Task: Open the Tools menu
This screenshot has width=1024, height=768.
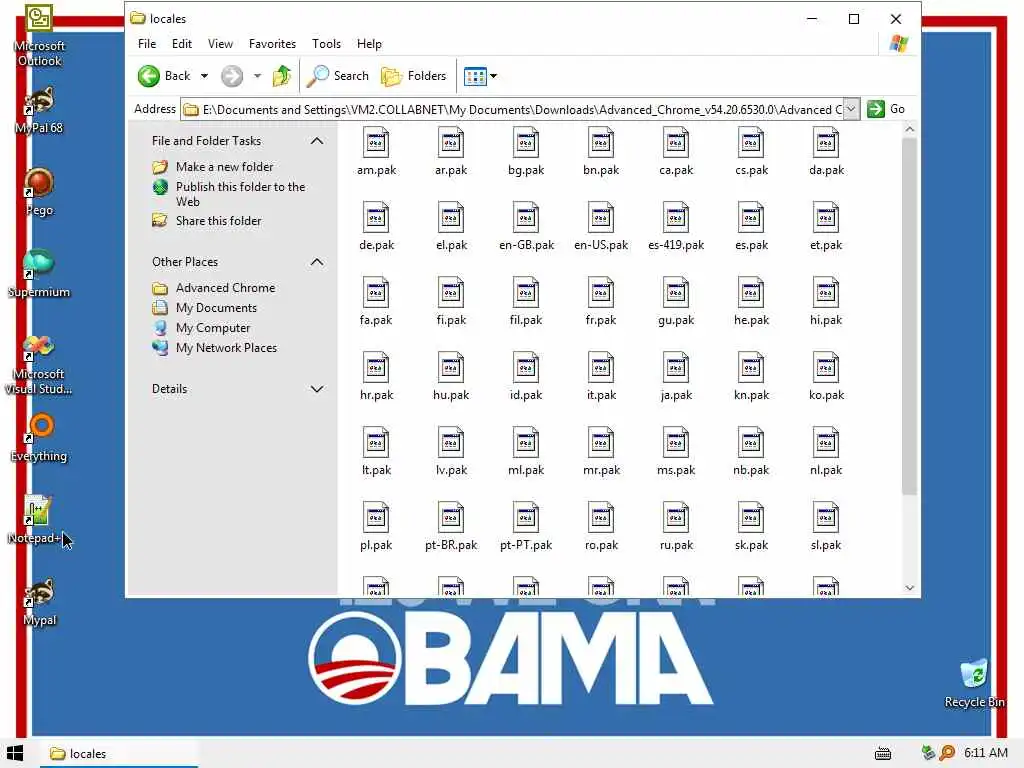Action: click(x=327, y=44)
